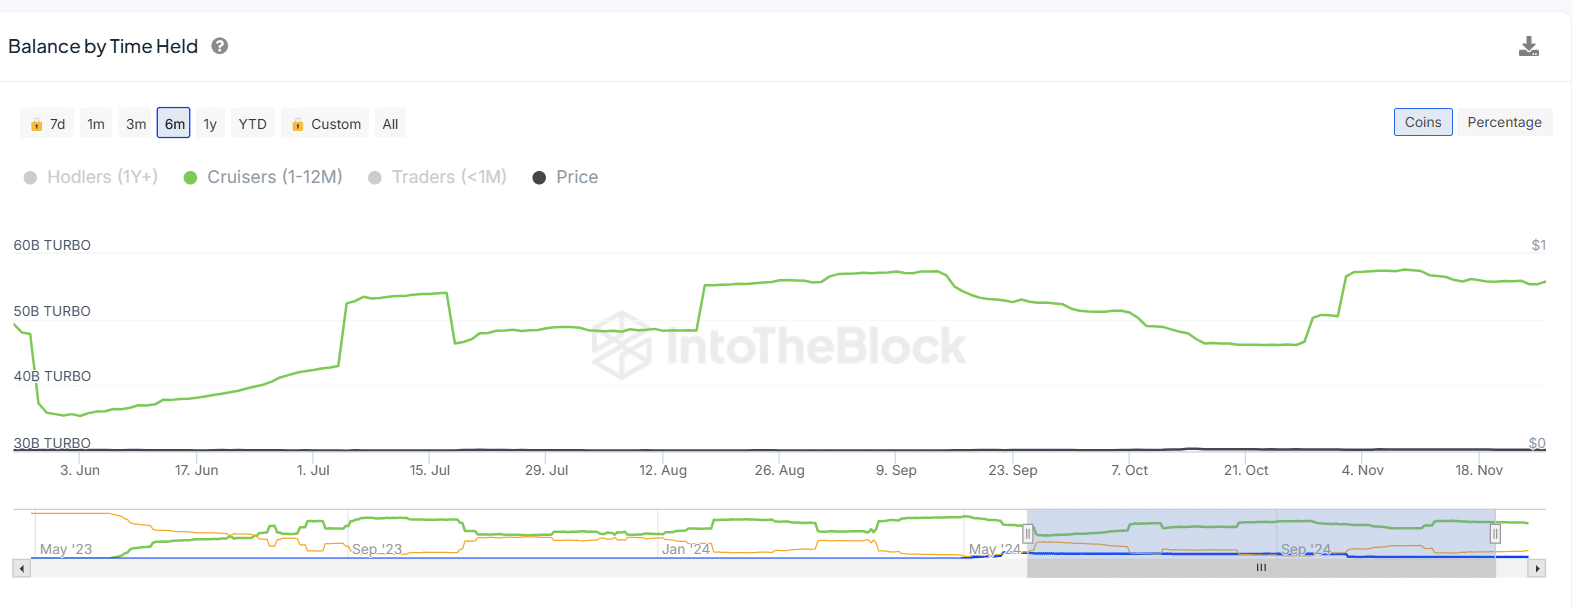Screen dimensions: 1572x608
Task: Click the lock icon on Custom
Action: (x=297, y=124)
